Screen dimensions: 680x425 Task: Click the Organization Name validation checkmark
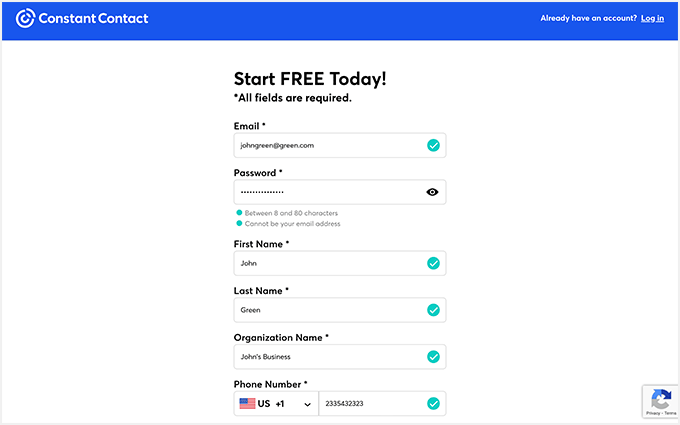[x=433, y=356]
